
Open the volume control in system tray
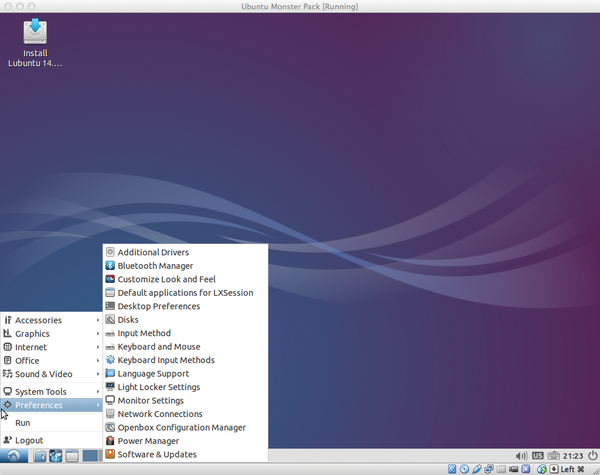521,456
